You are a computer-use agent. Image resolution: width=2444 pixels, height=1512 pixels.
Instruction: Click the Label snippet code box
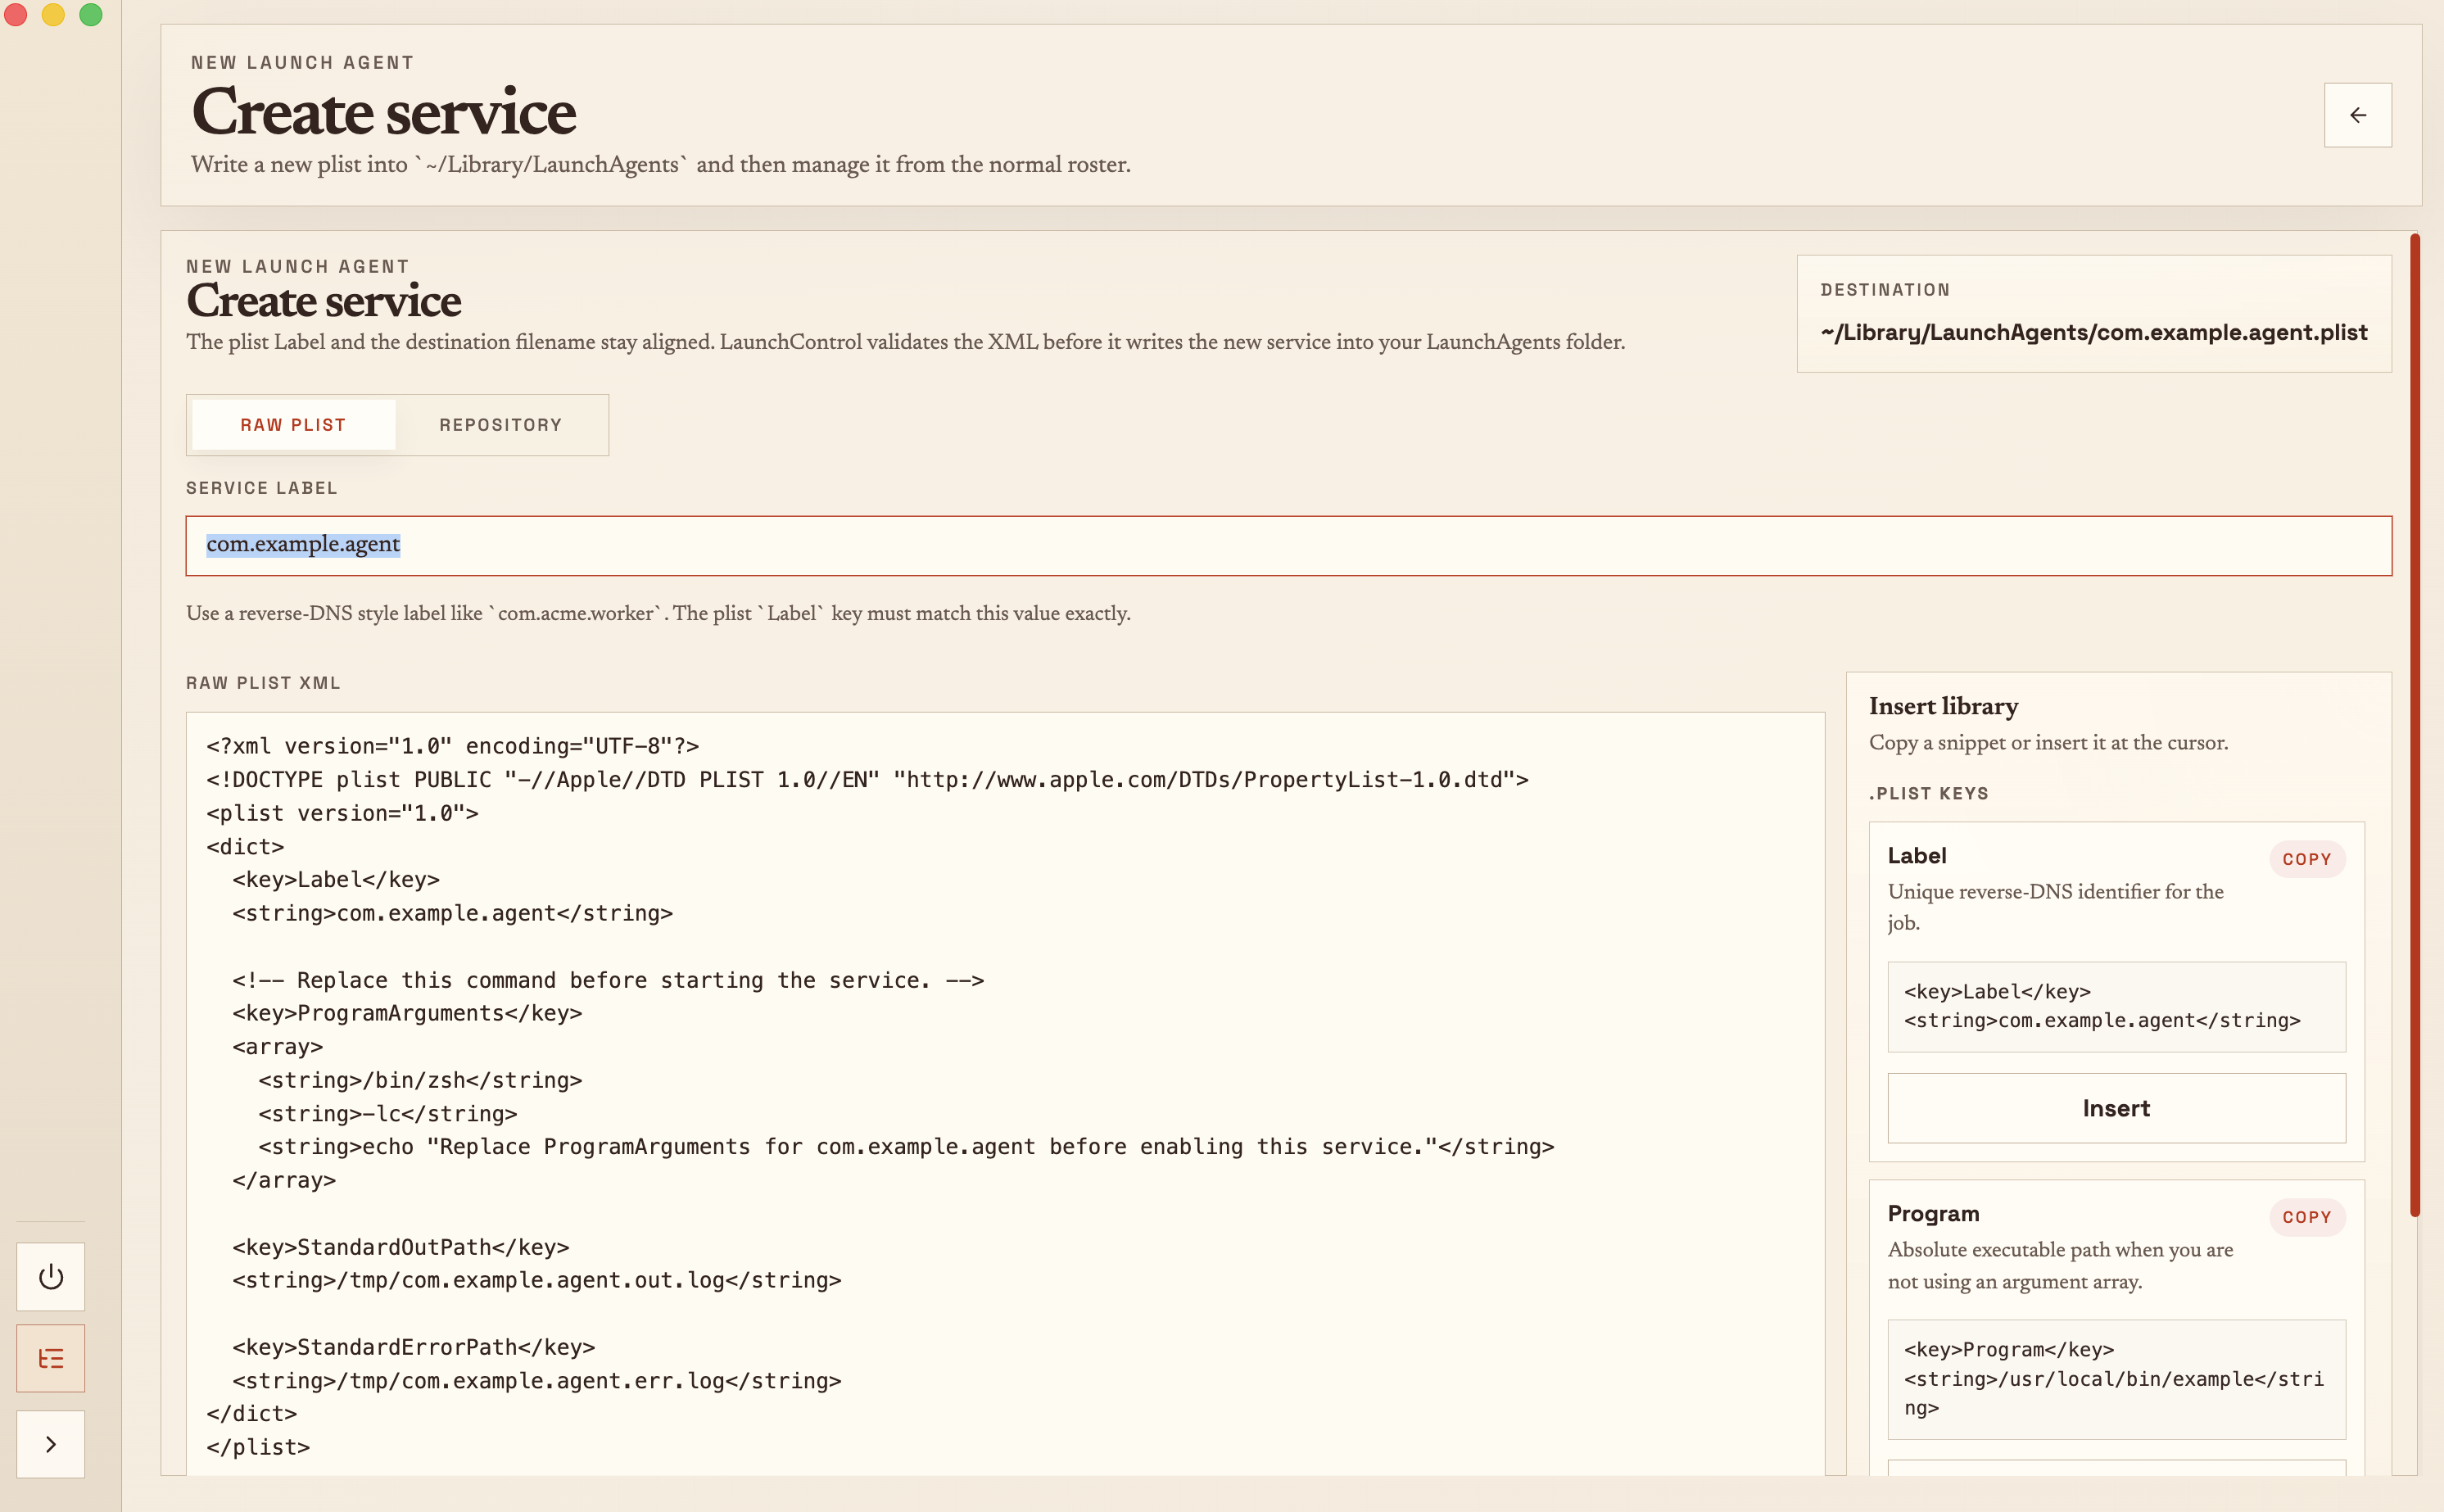click(2116, 1006)
